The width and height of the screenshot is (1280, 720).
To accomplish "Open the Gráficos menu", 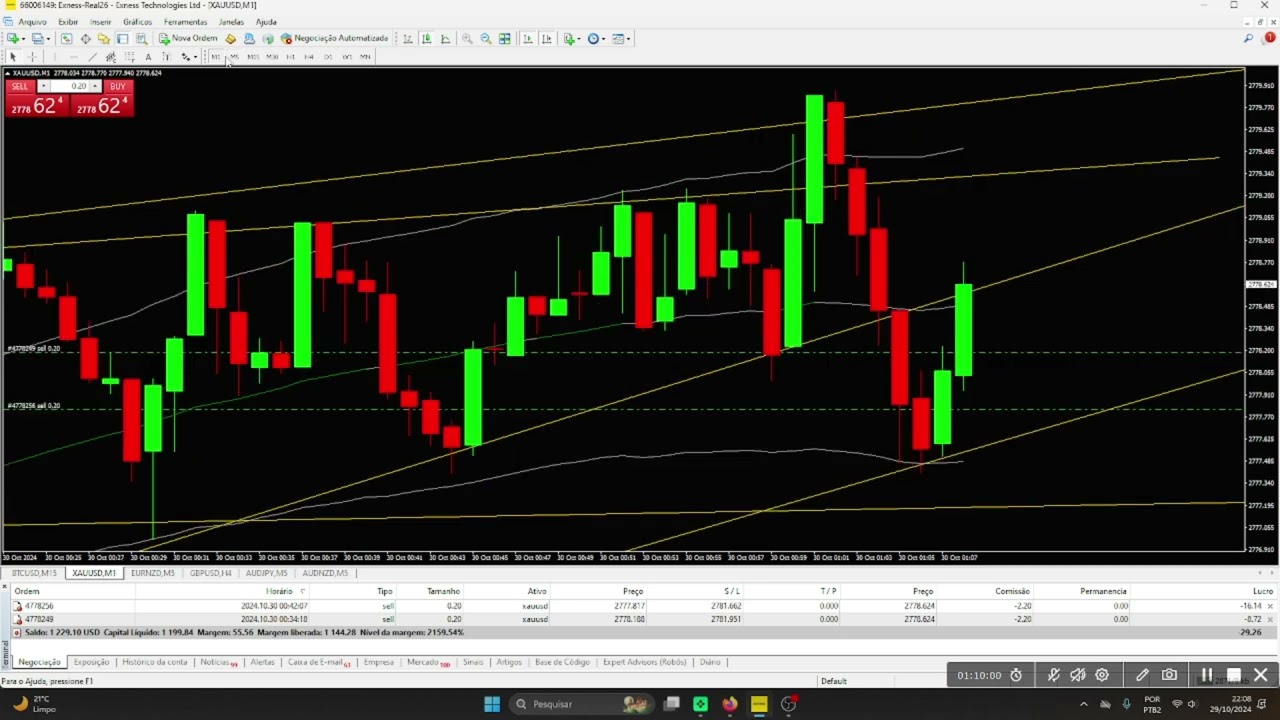I will 137,21.
